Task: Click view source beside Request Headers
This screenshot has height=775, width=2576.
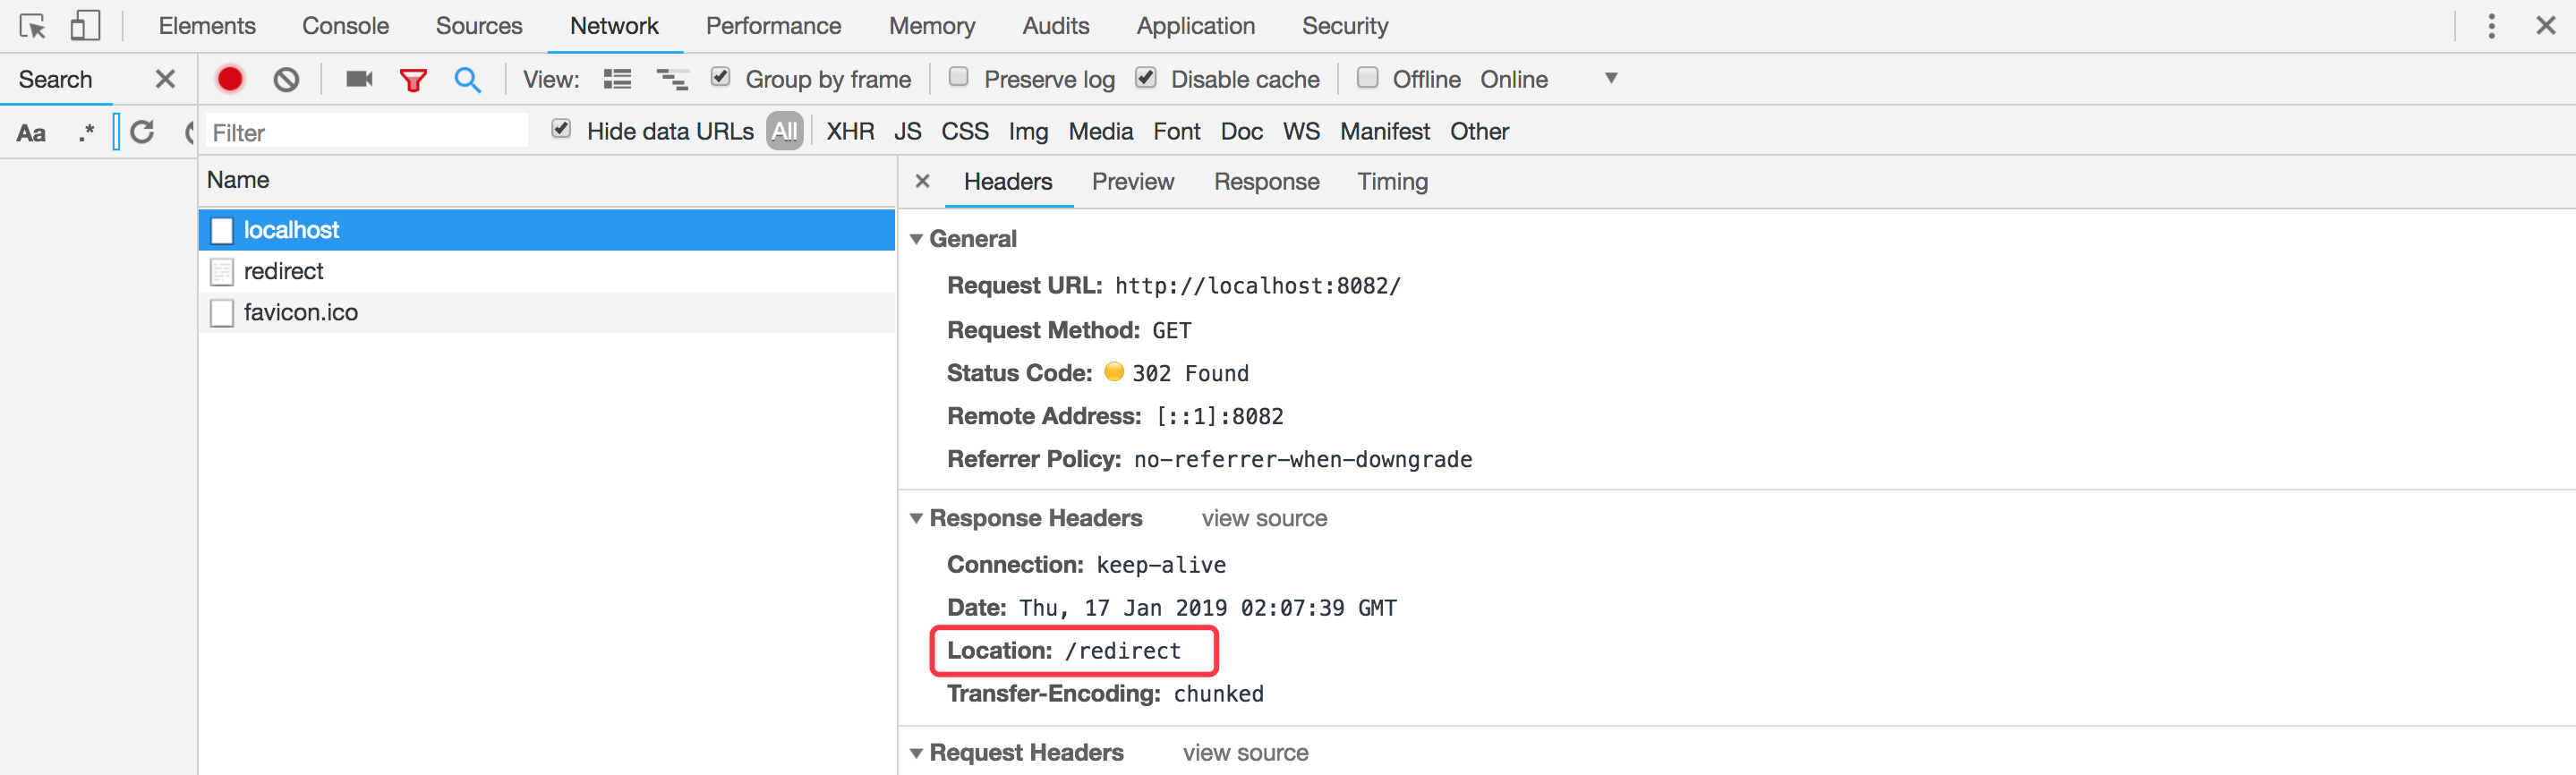Action: [1245, 753]
